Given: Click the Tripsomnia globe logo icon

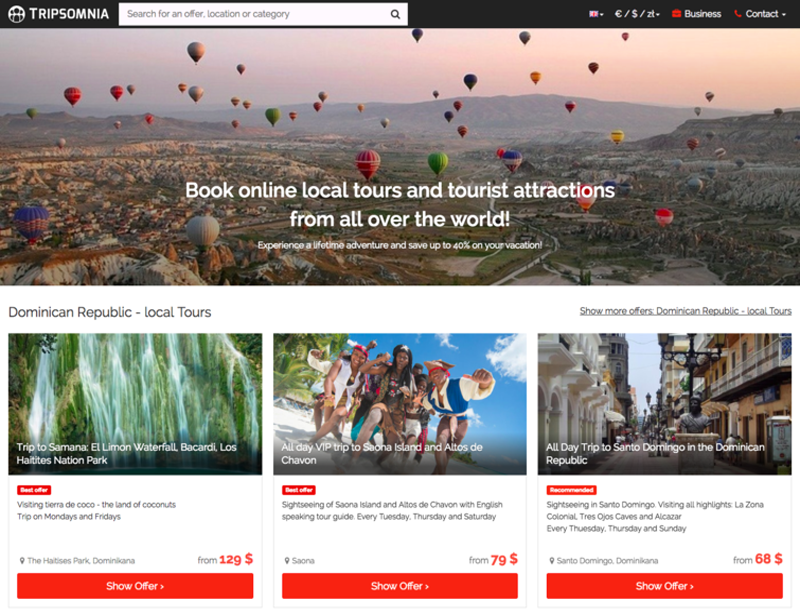Looking at the screenshot, I should pyautogui.click(x=16, y=14).
